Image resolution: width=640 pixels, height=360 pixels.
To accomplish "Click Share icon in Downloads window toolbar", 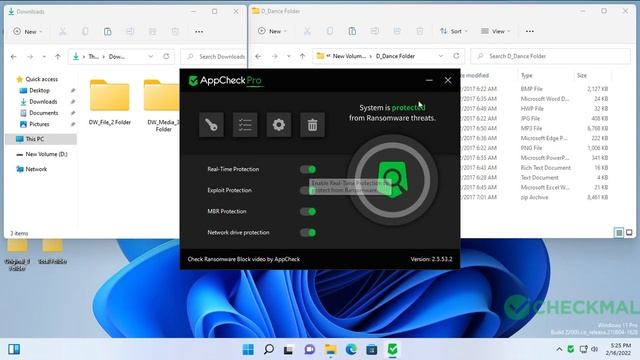I will point(152,31).
